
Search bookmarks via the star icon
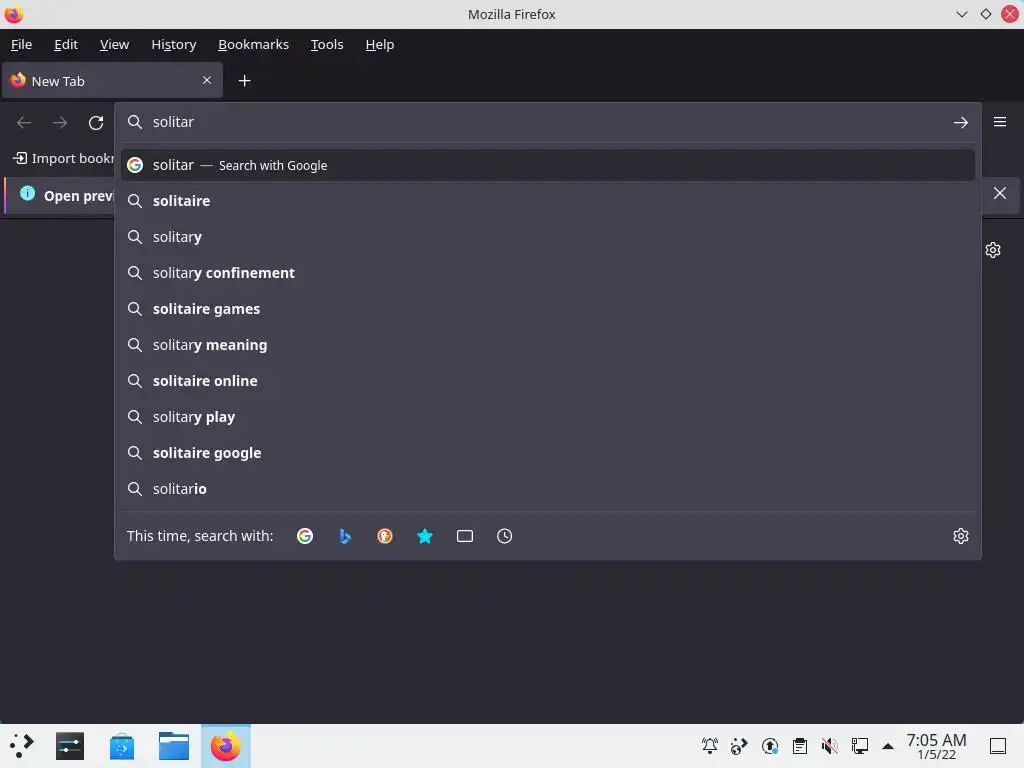(424, 536)
